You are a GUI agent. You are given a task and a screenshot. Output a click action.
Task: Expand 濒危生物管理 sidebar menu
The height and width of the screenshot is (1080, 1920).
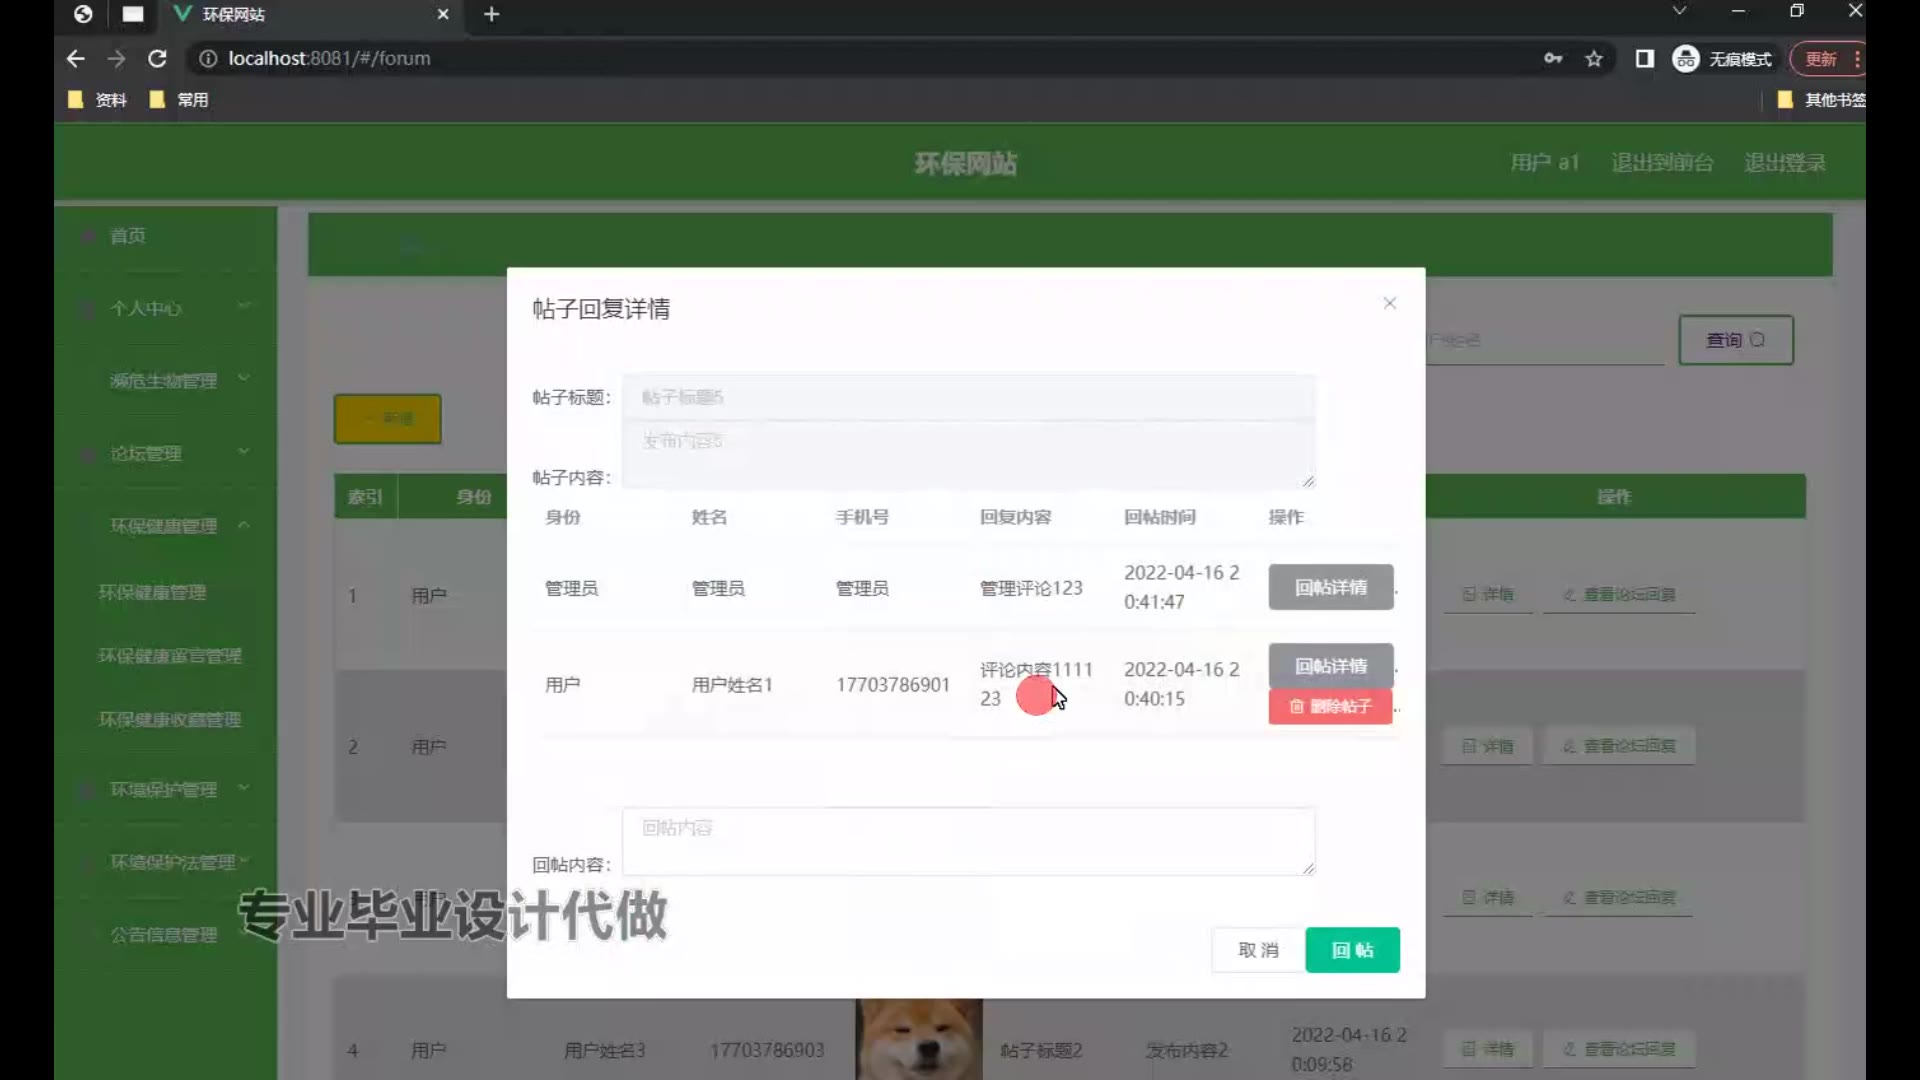(166, 381)
